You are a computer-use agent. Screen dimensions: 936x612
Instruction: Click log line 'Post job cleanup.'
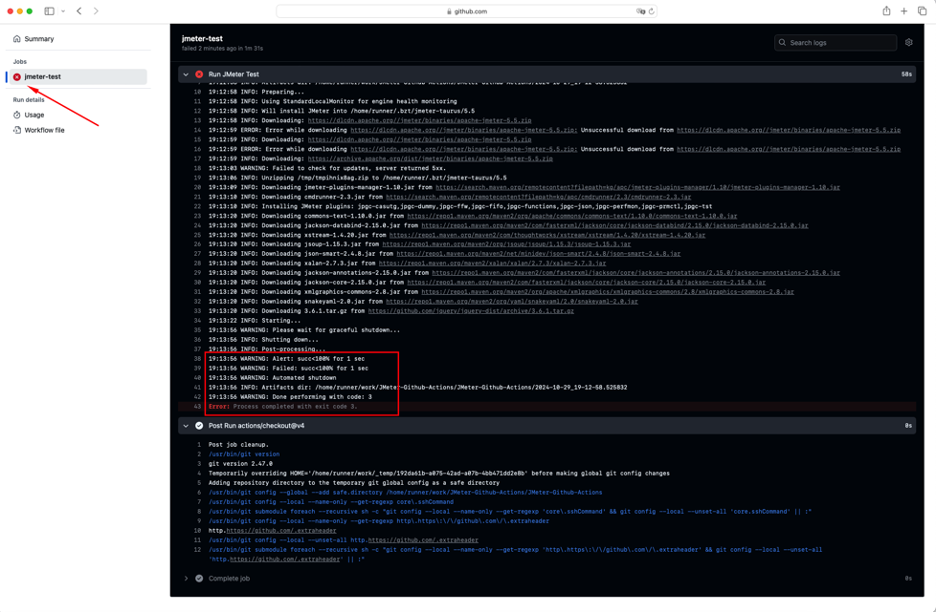[238, 445]
